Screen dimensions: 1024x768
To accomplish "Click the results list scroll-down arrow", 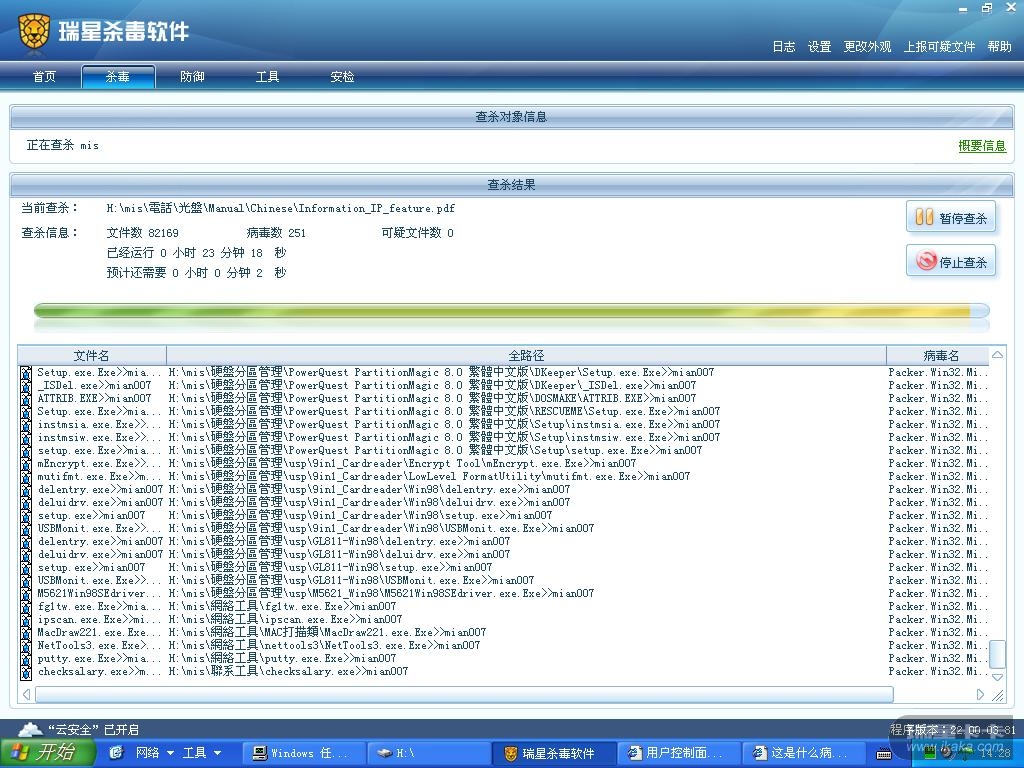I will (997, 677).
